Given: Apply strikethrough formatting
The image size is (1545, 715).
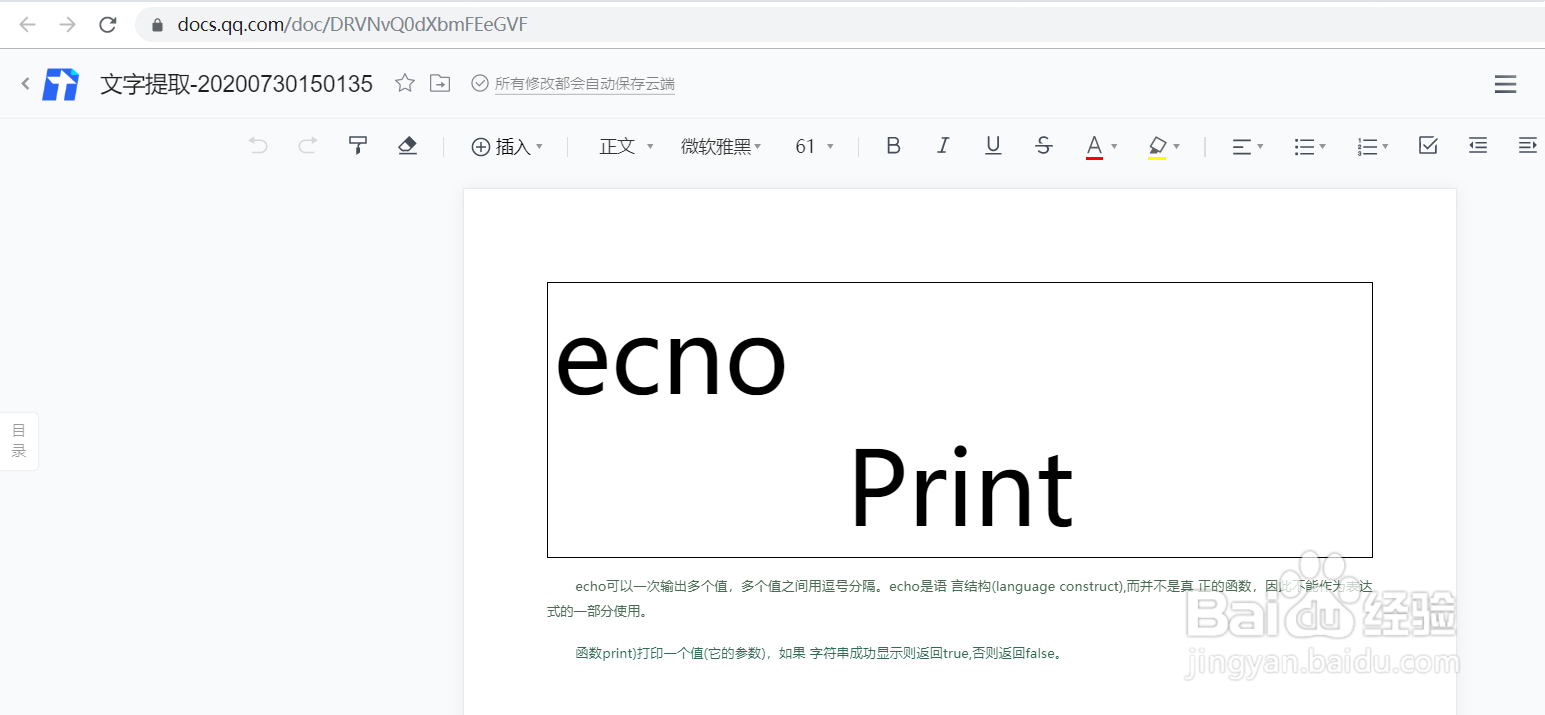Looking at the screenshot, I should coord(1043,146).
